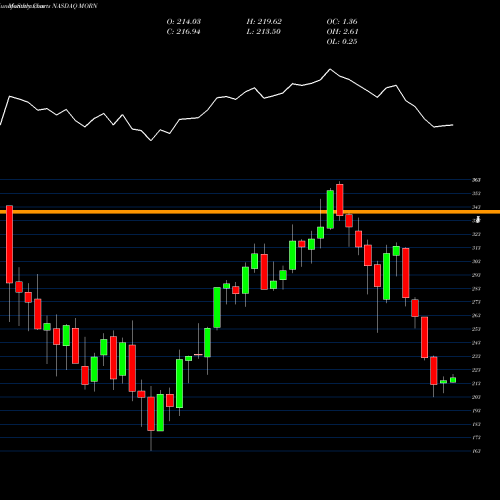500x500 pixels.
Task: Select the OH: 2.61 readout
Action: click(342, 32)
